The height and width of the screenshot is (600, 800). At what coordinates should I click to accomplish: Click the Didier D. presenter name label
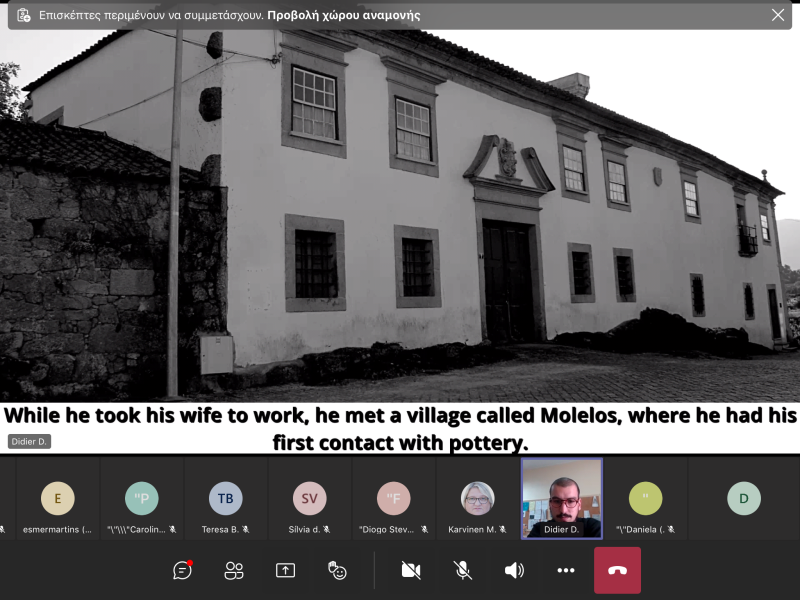30,441
